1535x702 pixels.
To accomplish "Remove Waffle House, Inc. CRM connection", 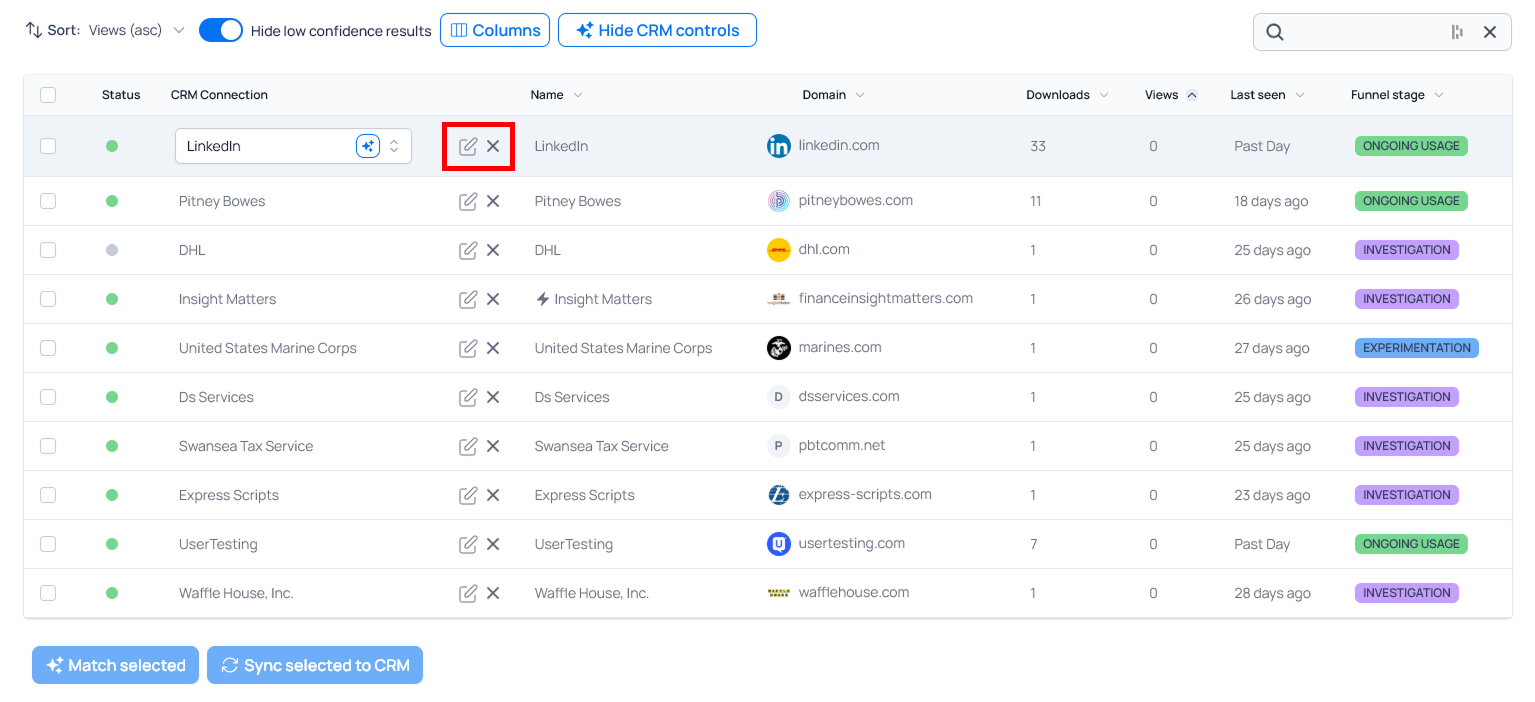I will tap(493, 593).
